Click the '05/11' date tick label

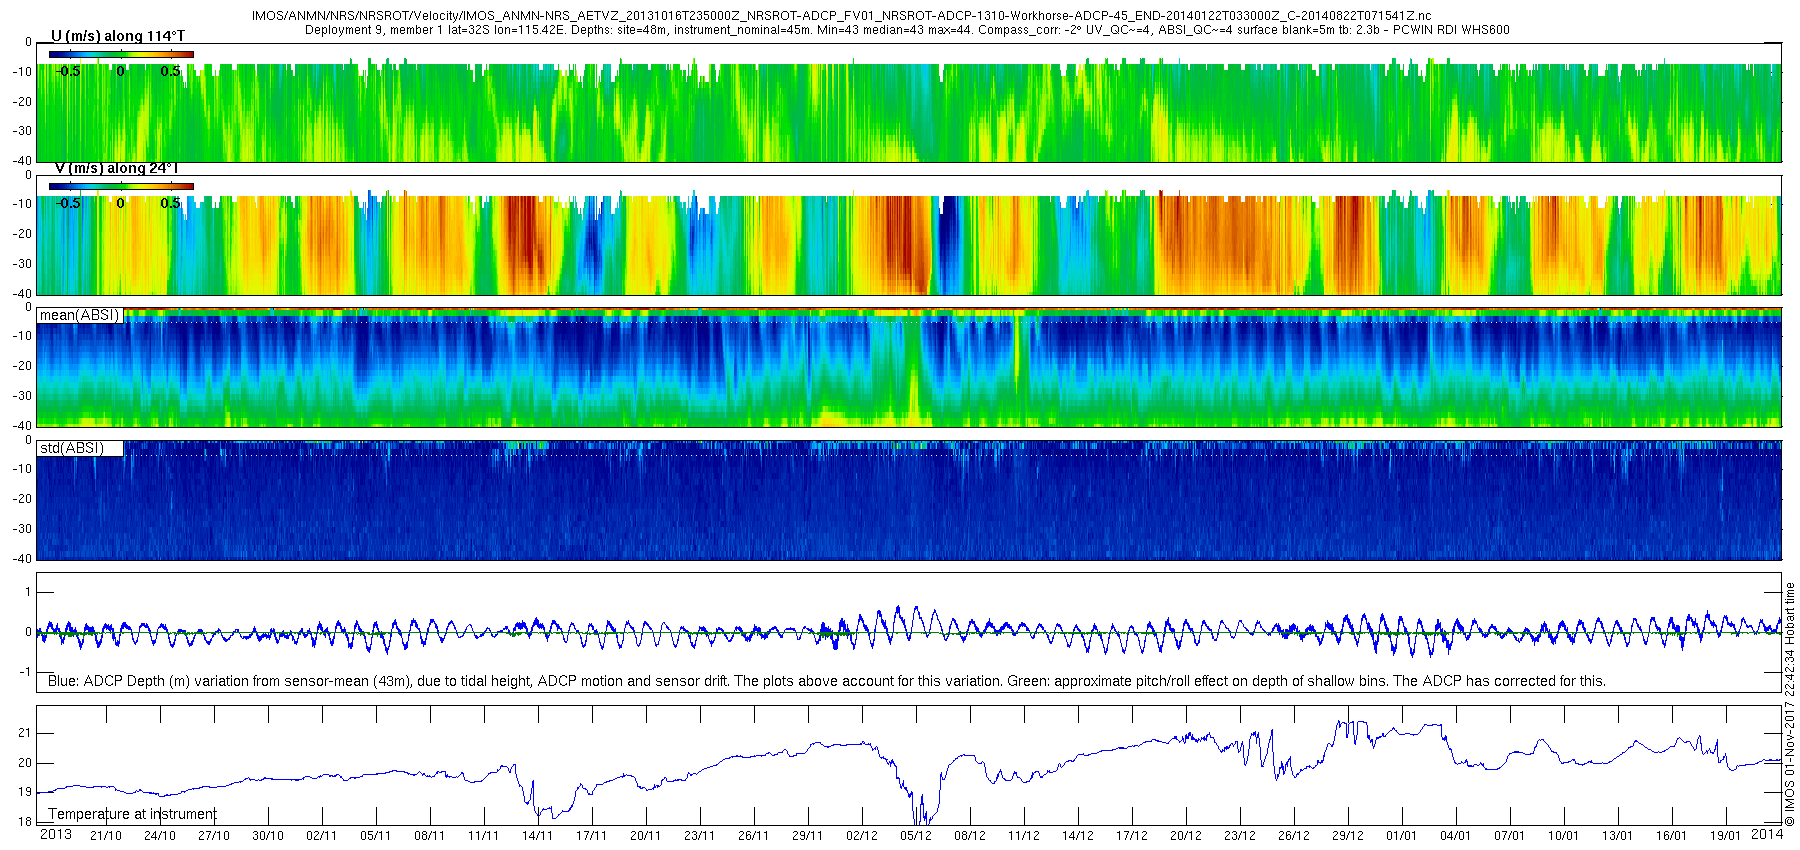pos(376,836)
